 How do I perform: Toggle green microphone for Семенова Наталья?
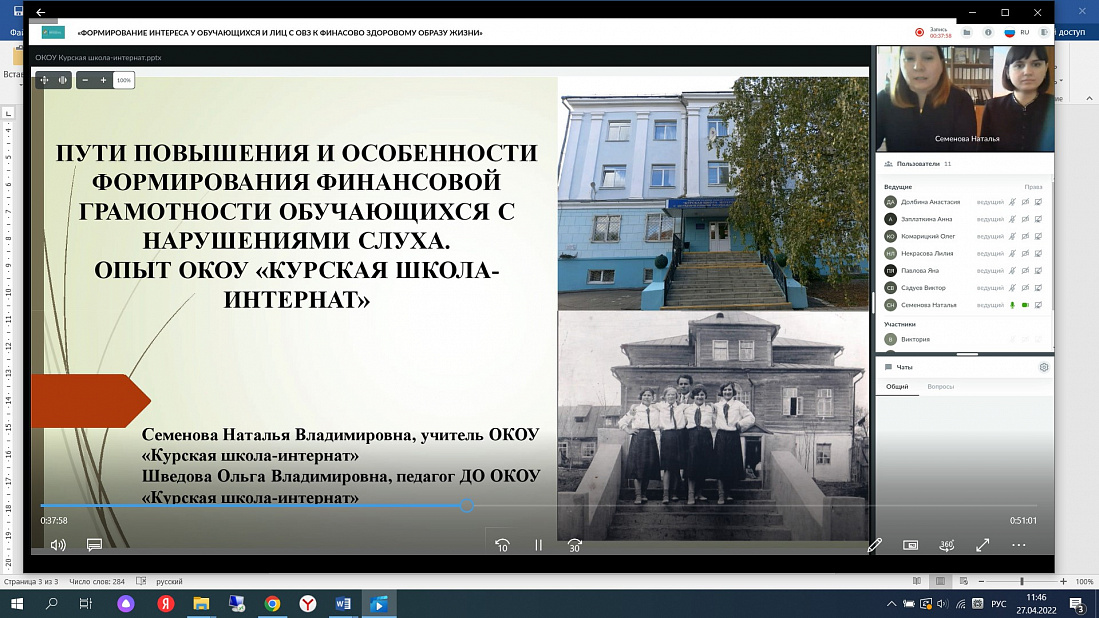coord(1012,305)
